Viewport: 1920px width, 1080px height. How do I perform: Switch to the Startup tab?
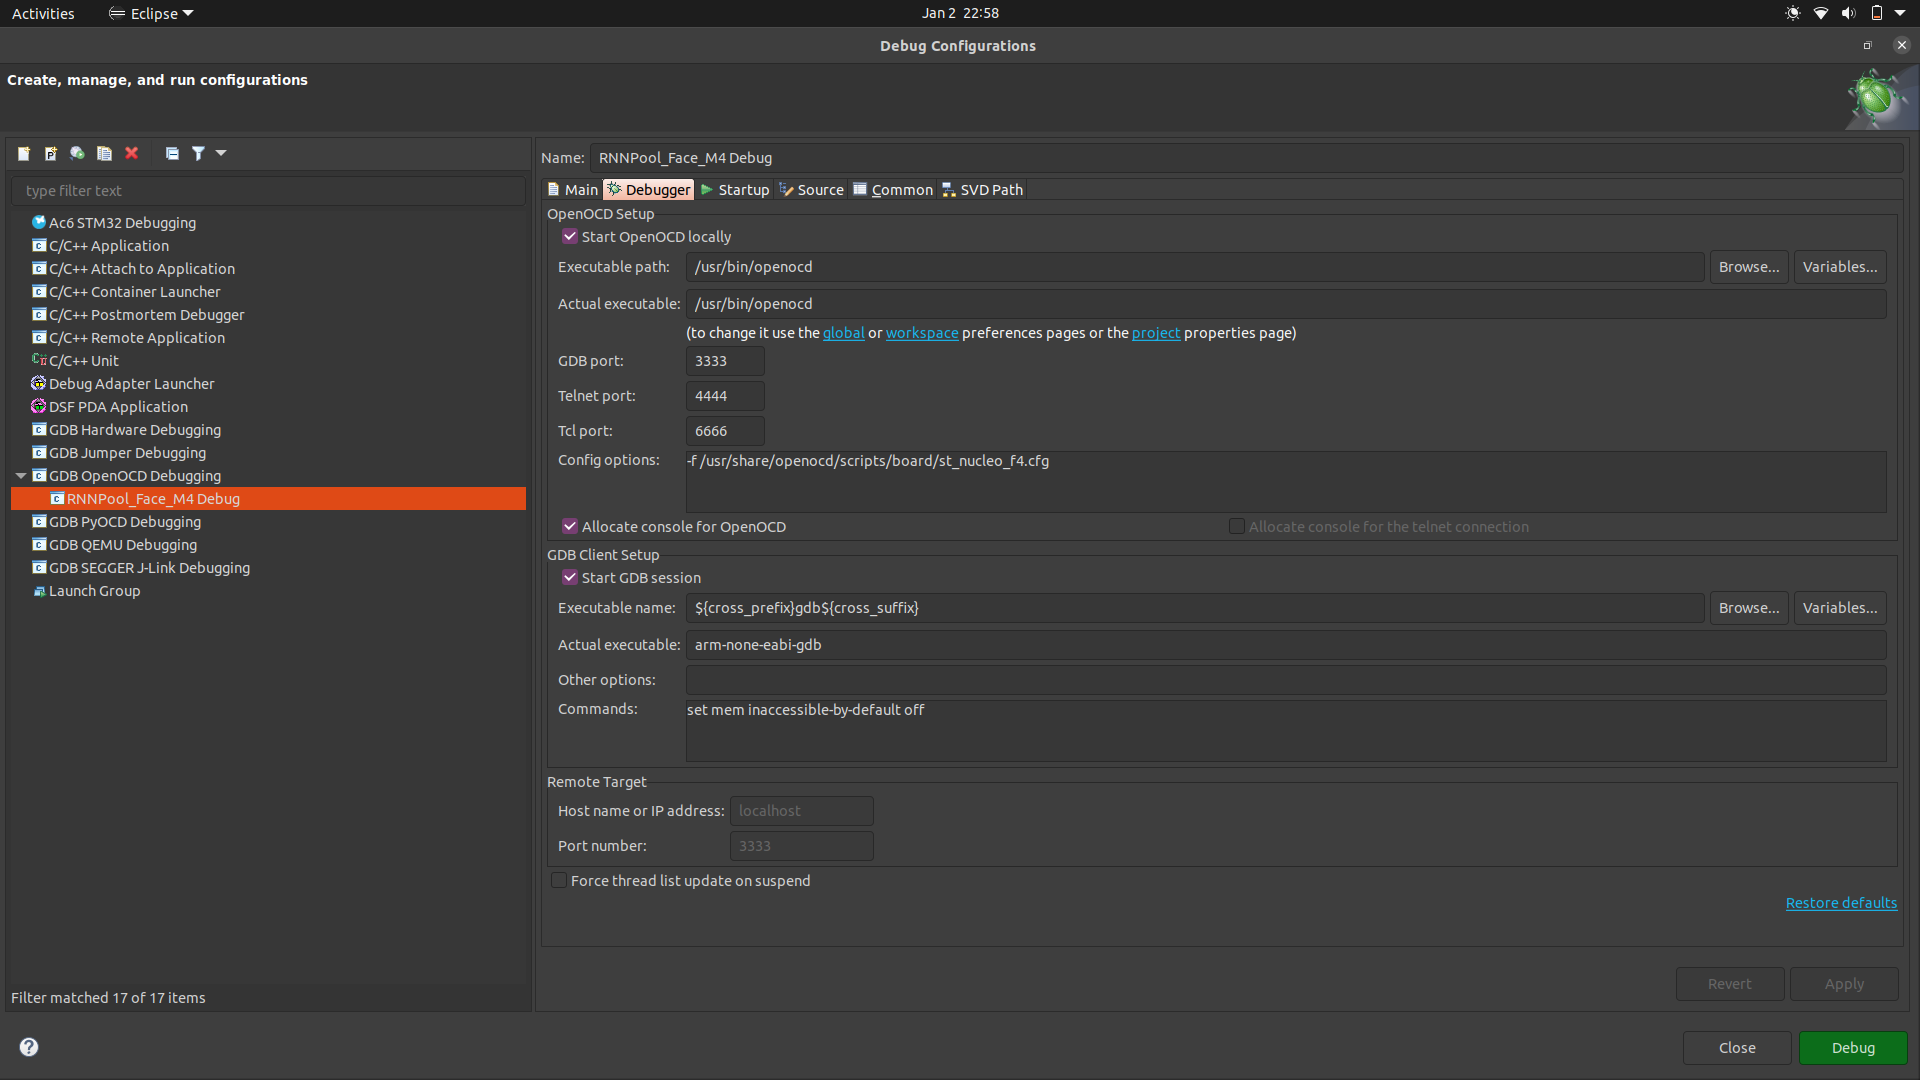pyautogui.click(x=736, y=190)
